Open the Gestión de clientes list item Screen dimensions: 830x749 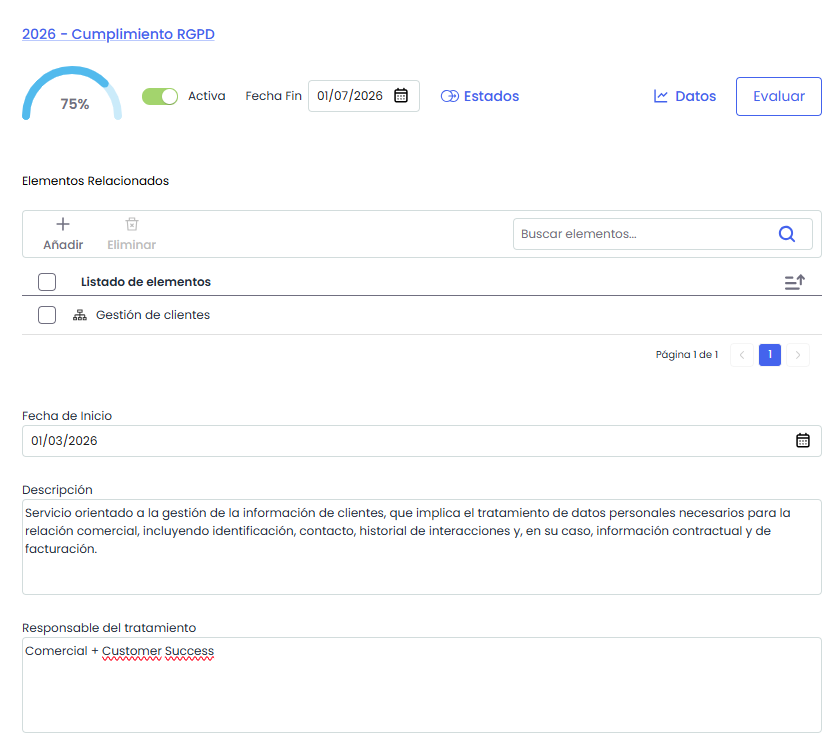tap(153, 315)
